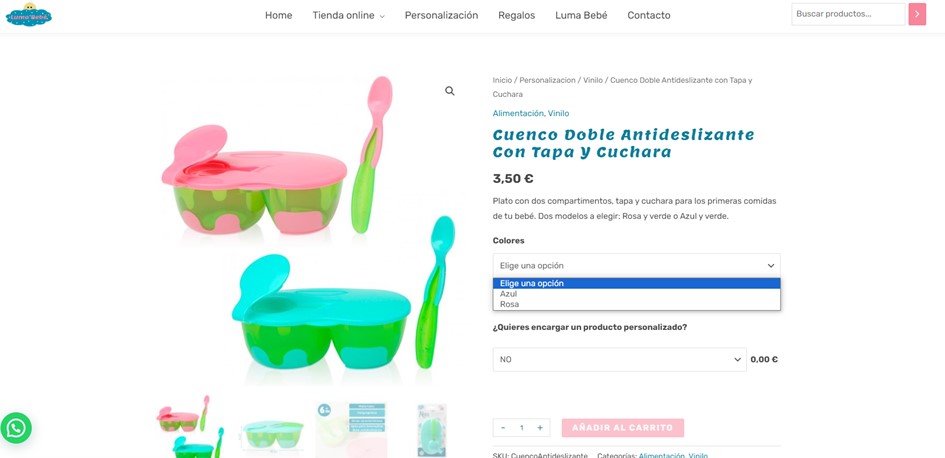This screenshot has width=945, height=458.
Task: Open the WhatsApp chat icon
Action: pos(16,428)
